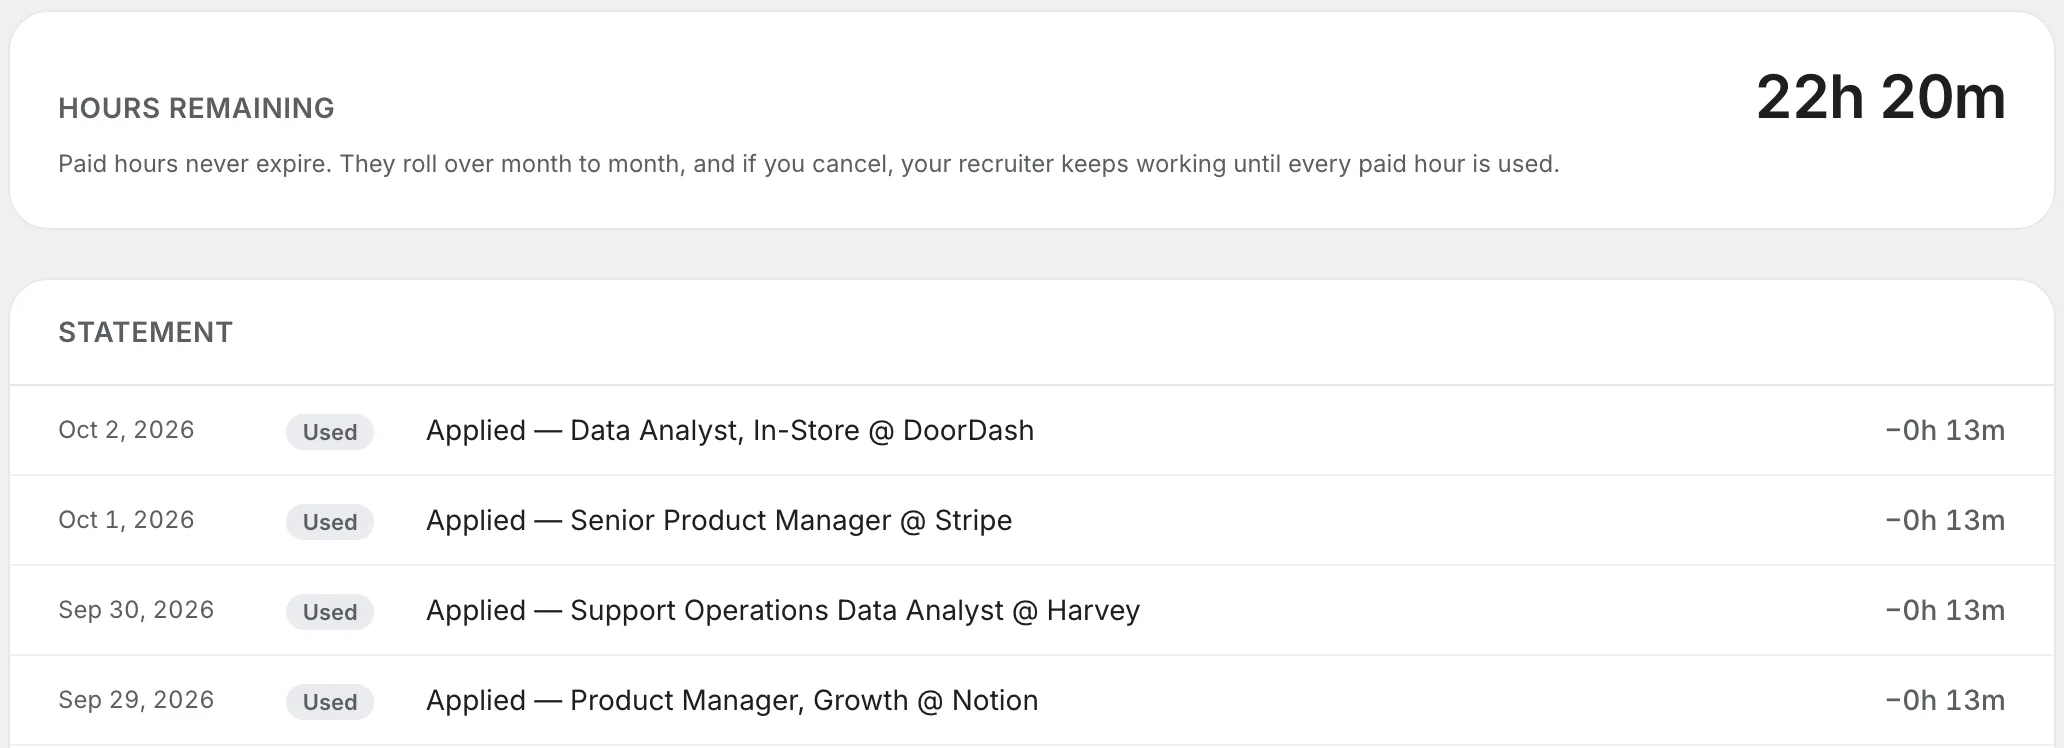
Task: Select the STATEMENT heading
Action: coord(145,332)
